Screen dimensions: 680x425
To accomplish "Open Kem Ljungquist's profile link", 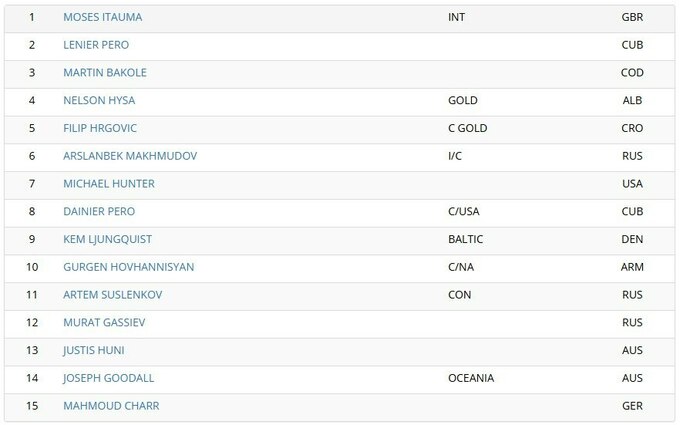I will pos(107,240).
